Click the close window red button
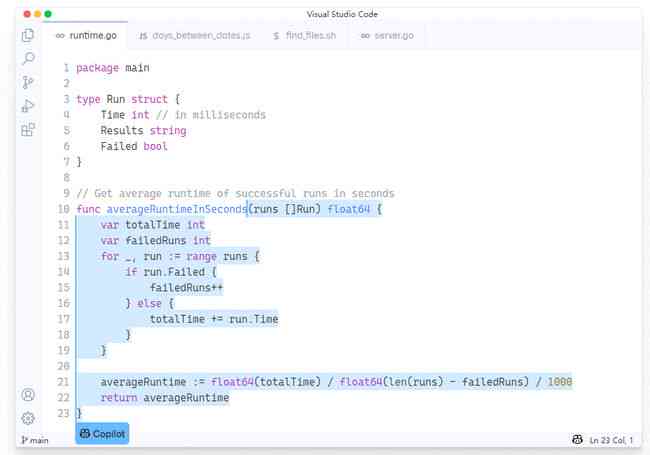The height and width of the screenshot is (455, 650). pyautogui.click(x=27, y=14)
